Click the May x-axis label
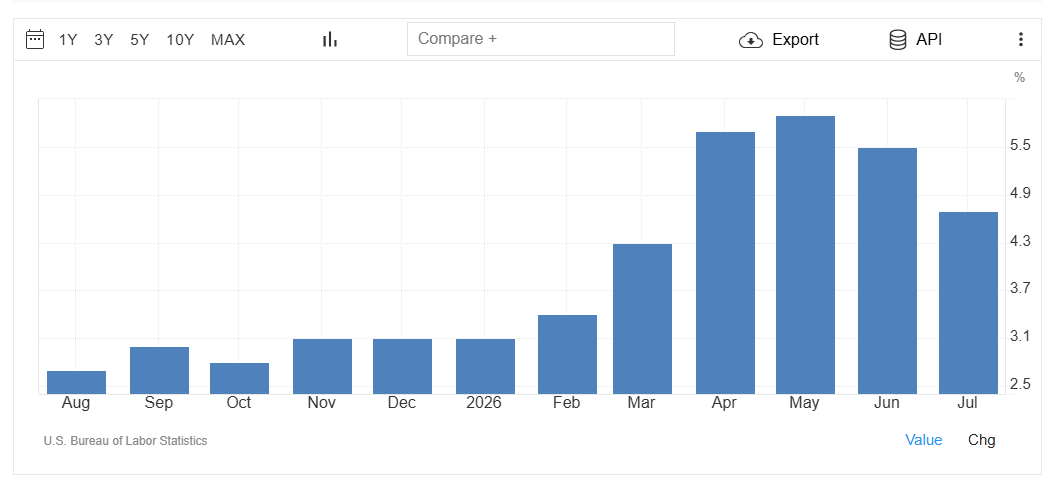The height and width of the screenshot is (489, 1056). (805, 403)
